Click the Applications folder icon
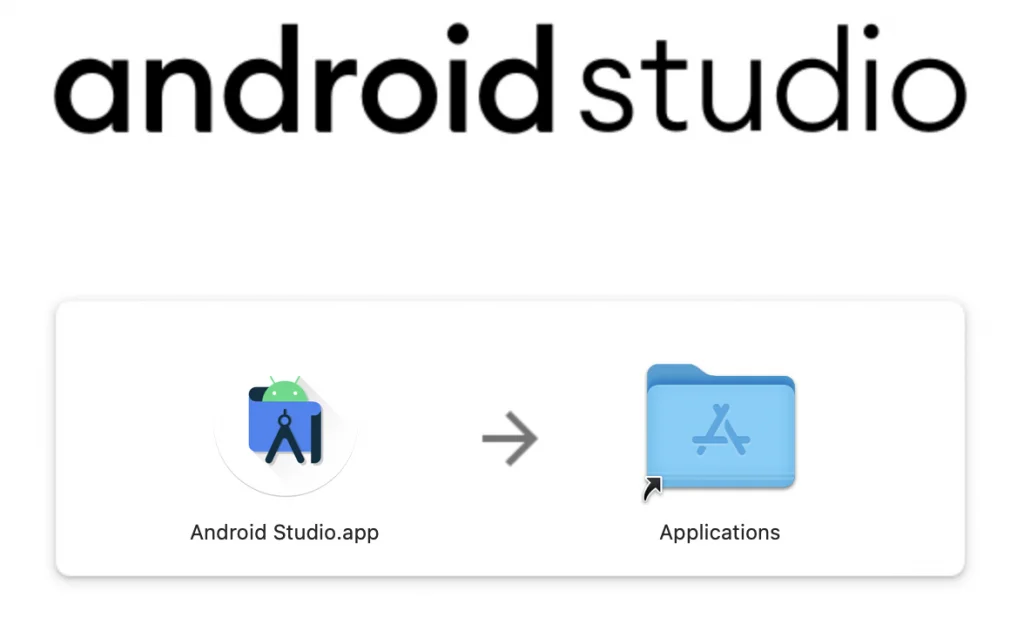The image size is (1024, 637). point(720,428)
